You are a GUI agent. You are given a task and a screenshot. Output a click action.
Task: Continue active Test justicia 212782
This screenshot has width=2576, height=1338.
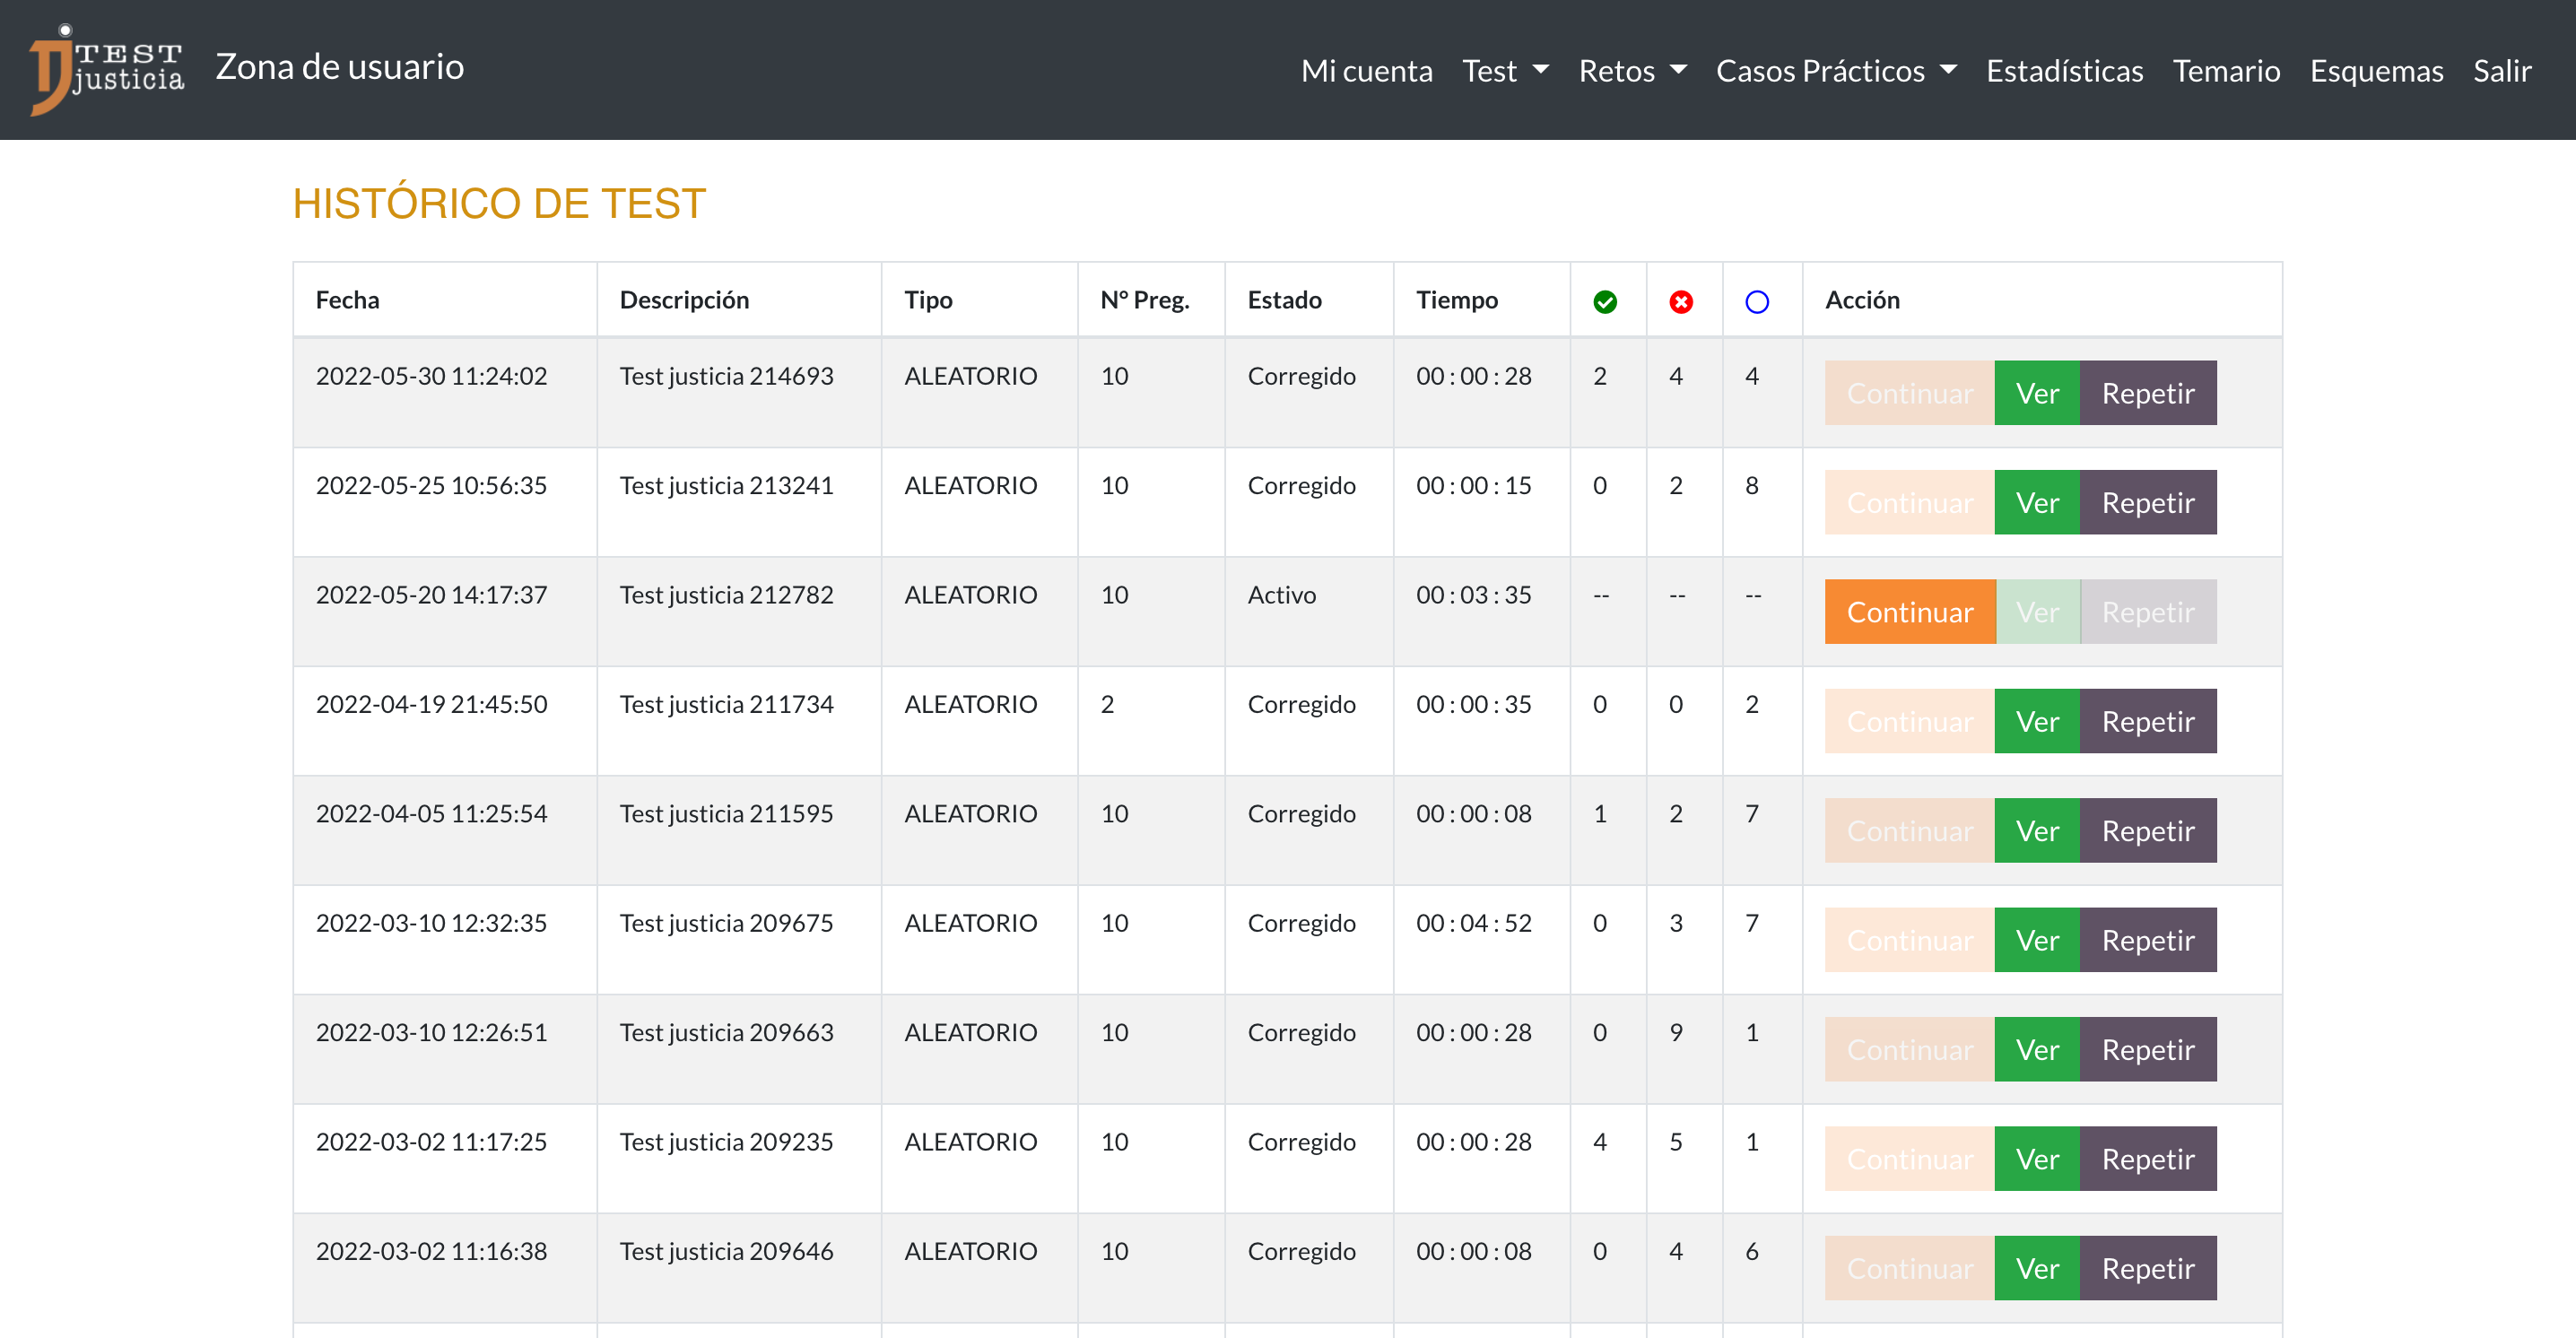tap(1909, 612)
